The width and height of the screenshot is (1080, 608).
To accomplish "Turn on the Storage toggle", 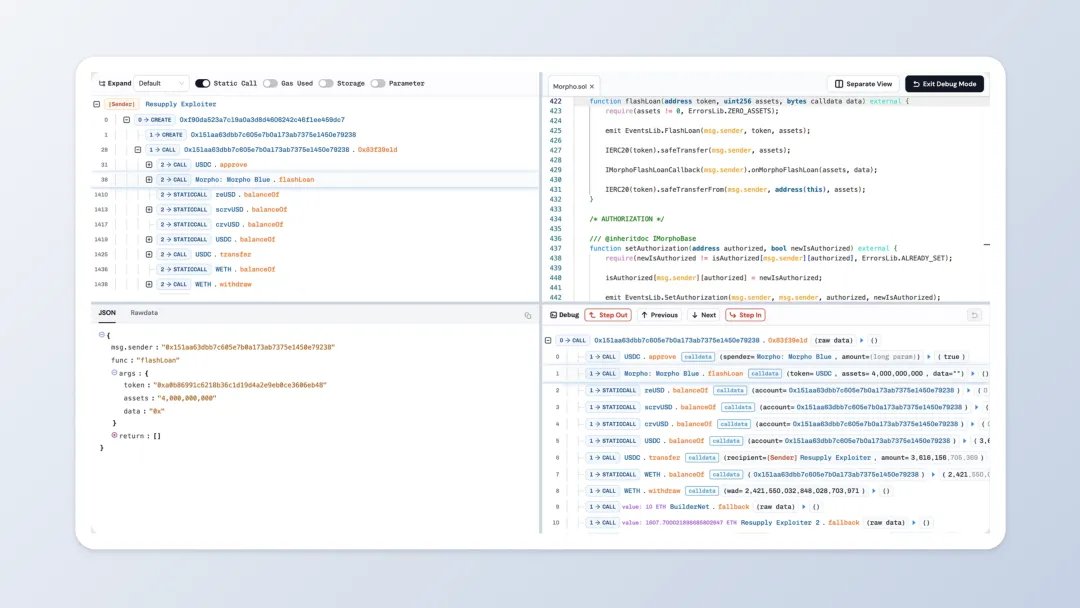I will point(326,83).
